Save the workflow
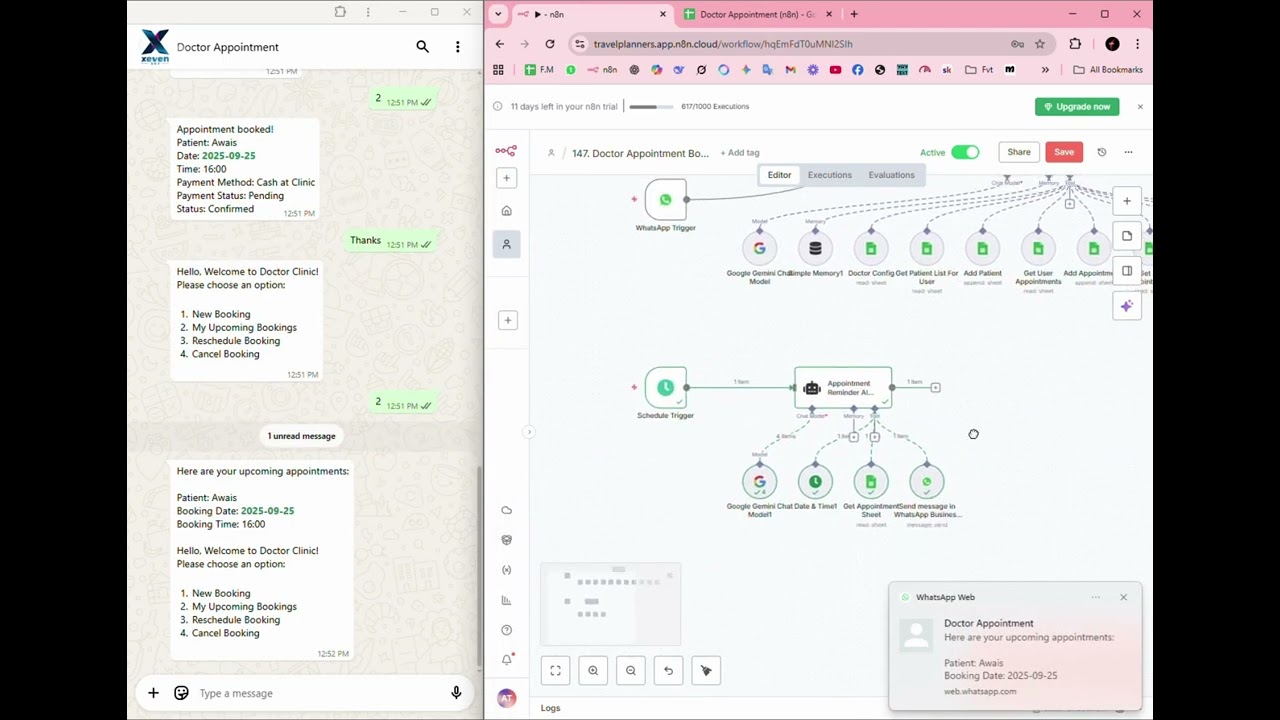Screen dimensions: 1280x720 coord(1064,152)
